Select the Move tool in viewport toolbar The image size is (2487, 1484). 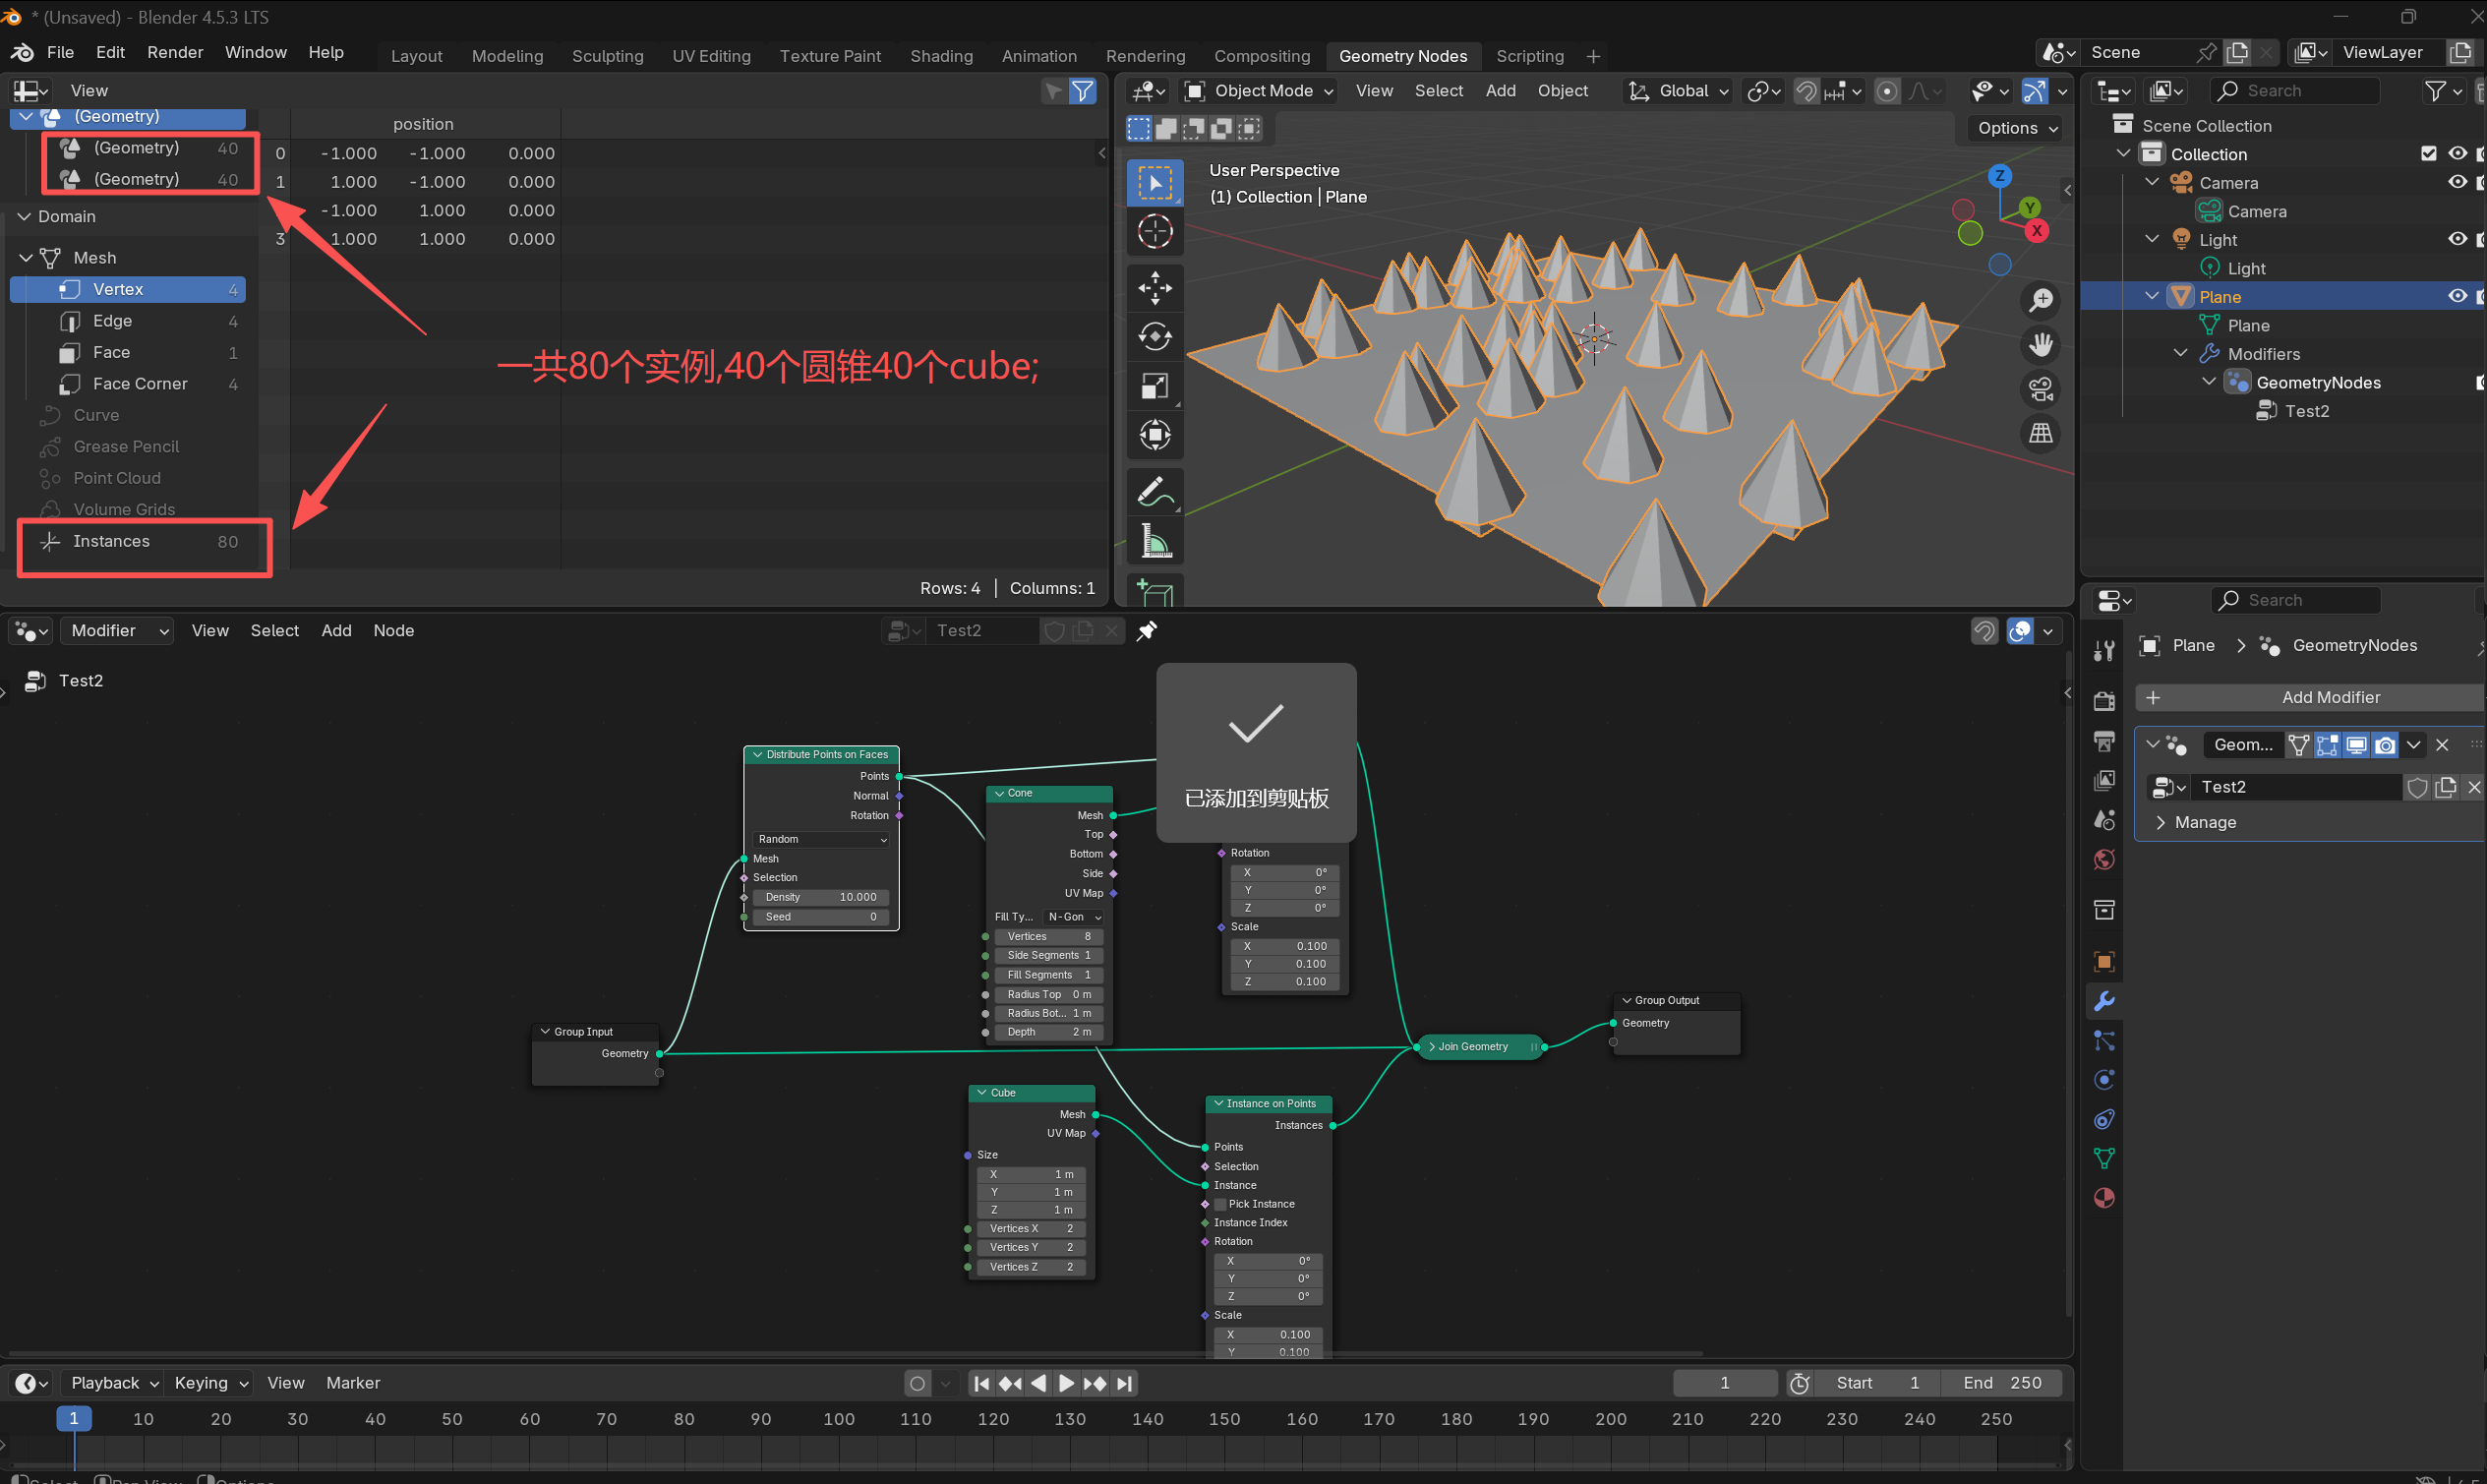click(x=1155, y=288)
